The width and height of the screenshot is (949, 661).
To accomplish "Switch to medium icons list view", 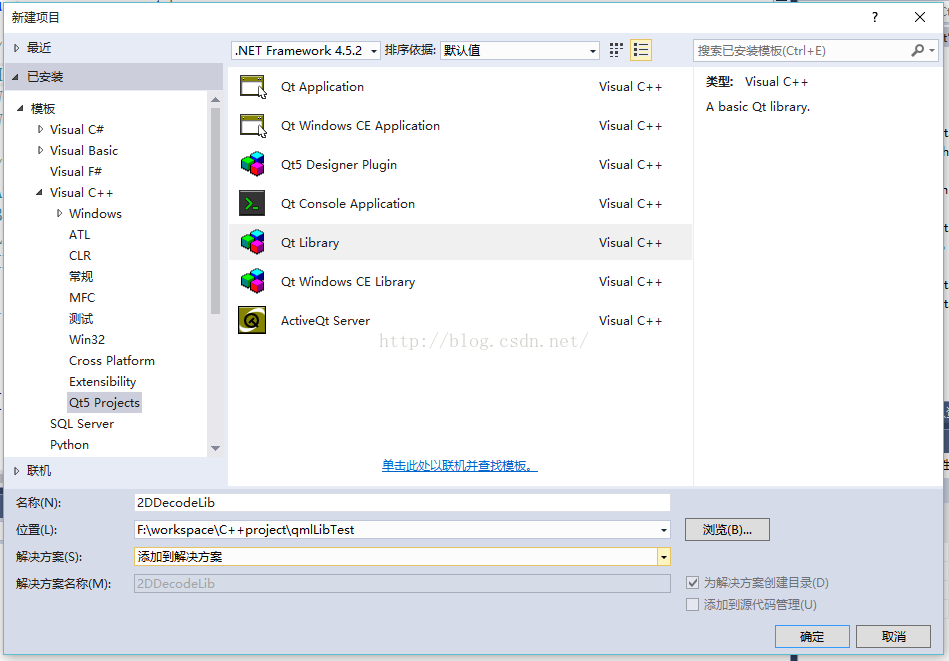I will [640, 50].
